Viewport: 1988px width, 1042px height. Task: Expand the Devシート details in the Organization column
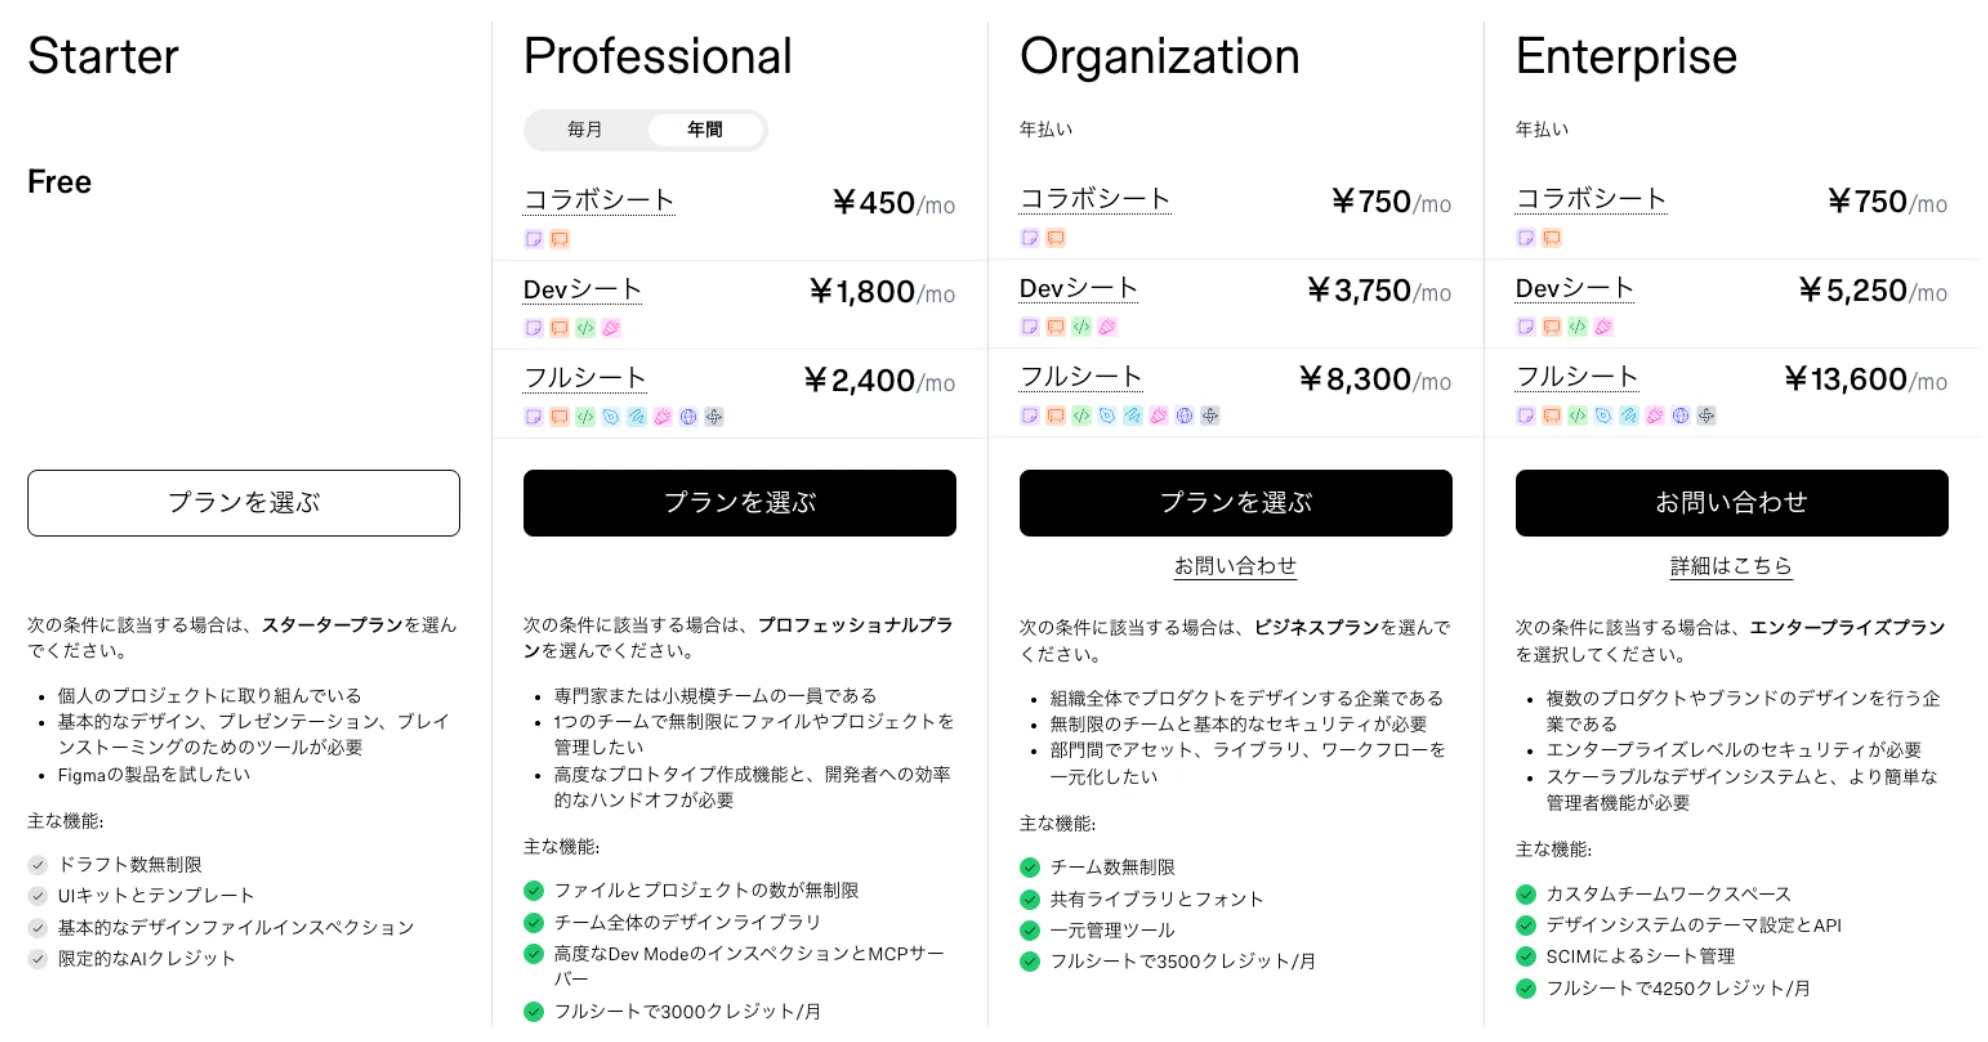[1078, 288]
